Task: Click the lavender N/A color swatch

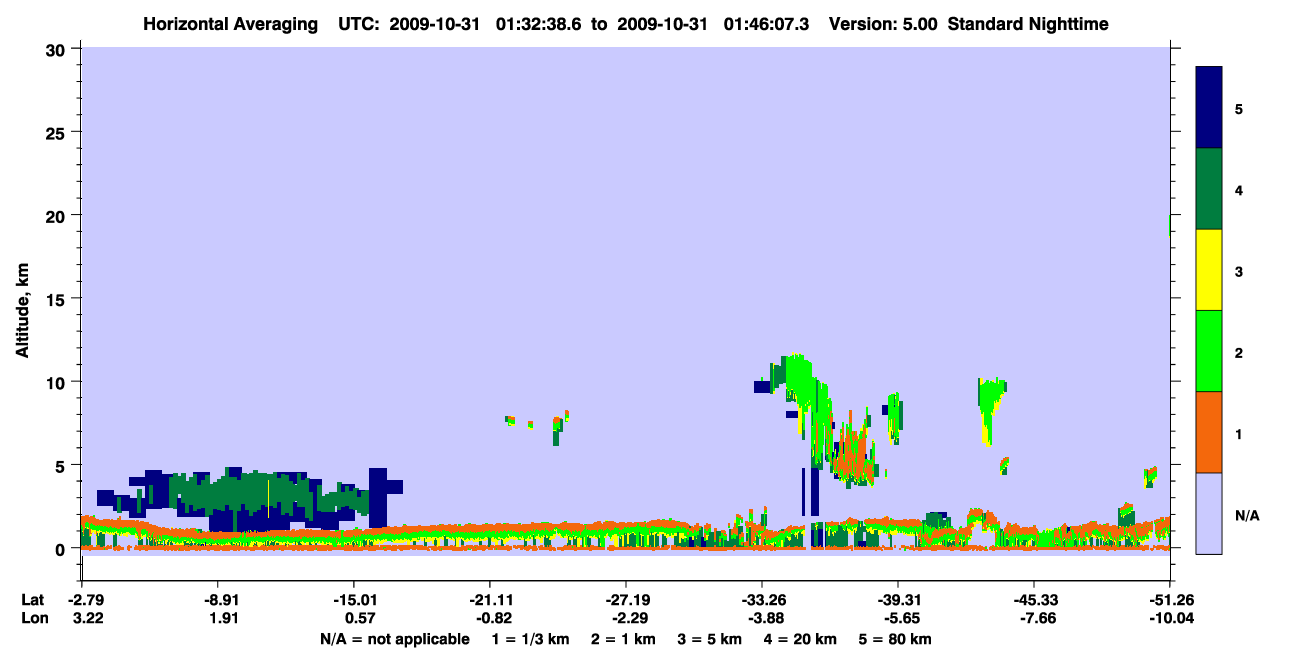Action: pyautogui.click(x=1209, y=512)
